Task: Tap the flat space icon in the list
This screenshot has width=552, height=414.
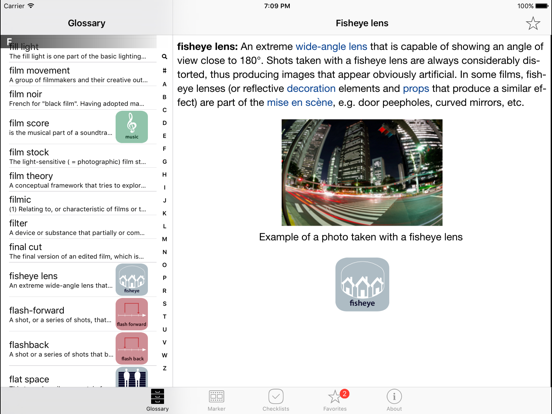Action: coord(132,377)
